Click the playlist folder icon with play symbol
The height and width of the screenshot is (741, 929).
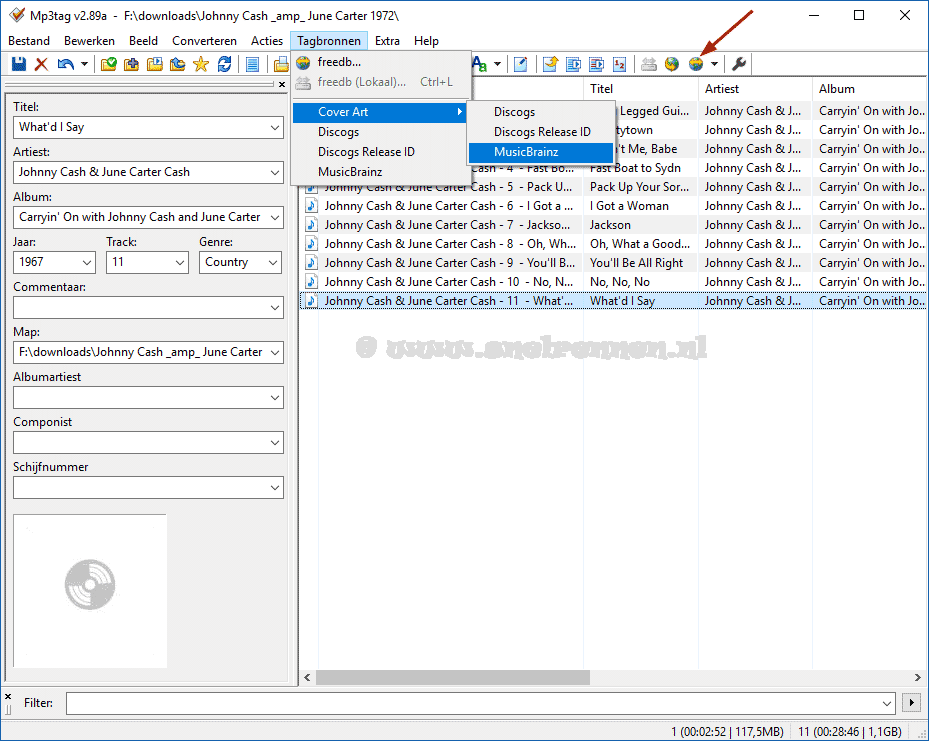(x=155, y=64)
